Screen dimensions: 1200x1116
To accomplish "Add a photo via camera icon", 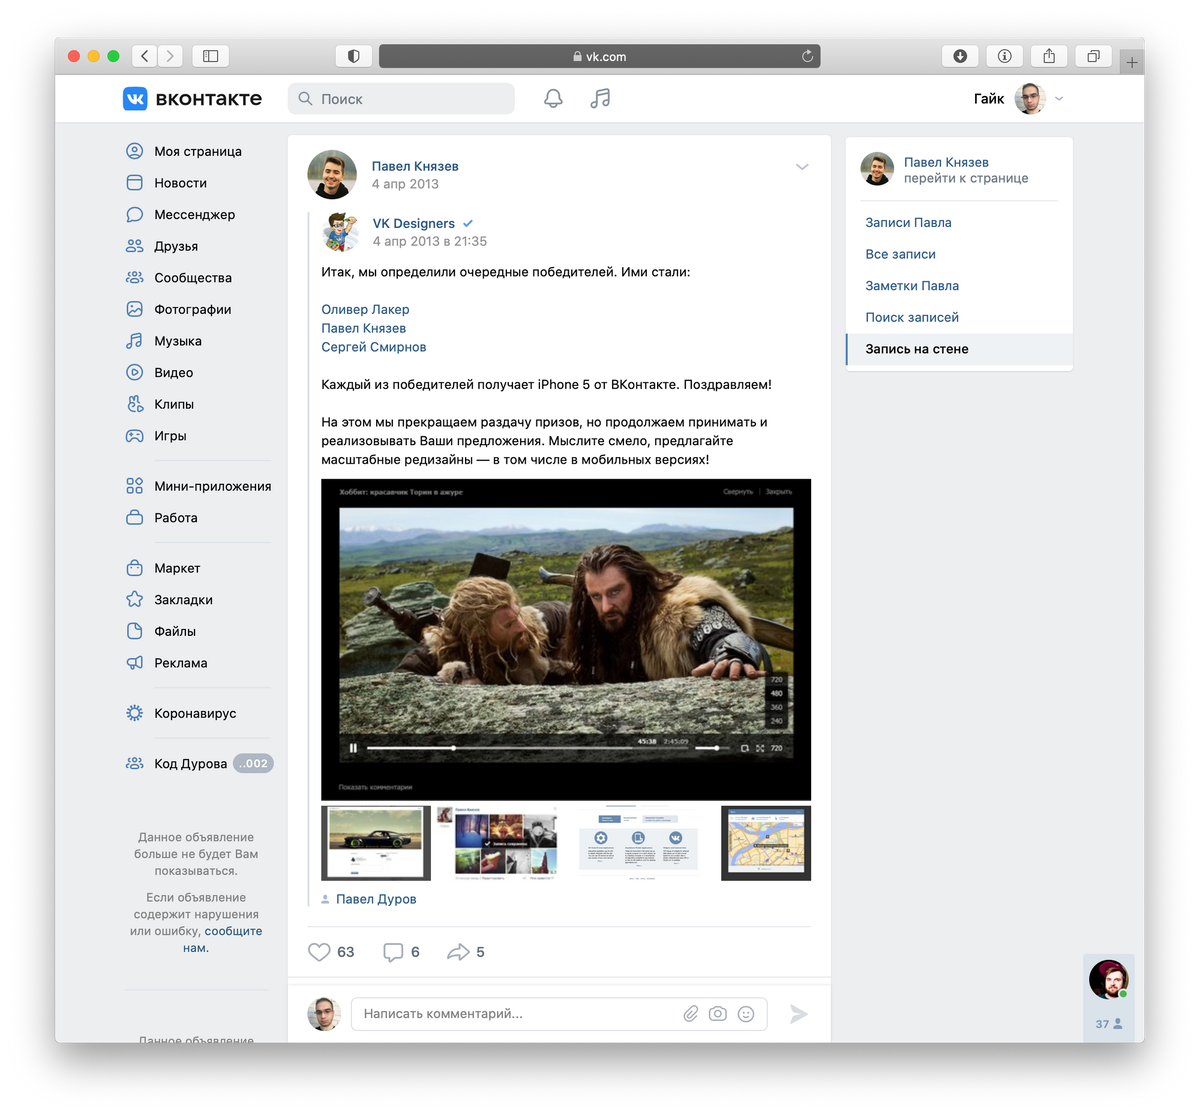I will click(x=718, y=1014).
